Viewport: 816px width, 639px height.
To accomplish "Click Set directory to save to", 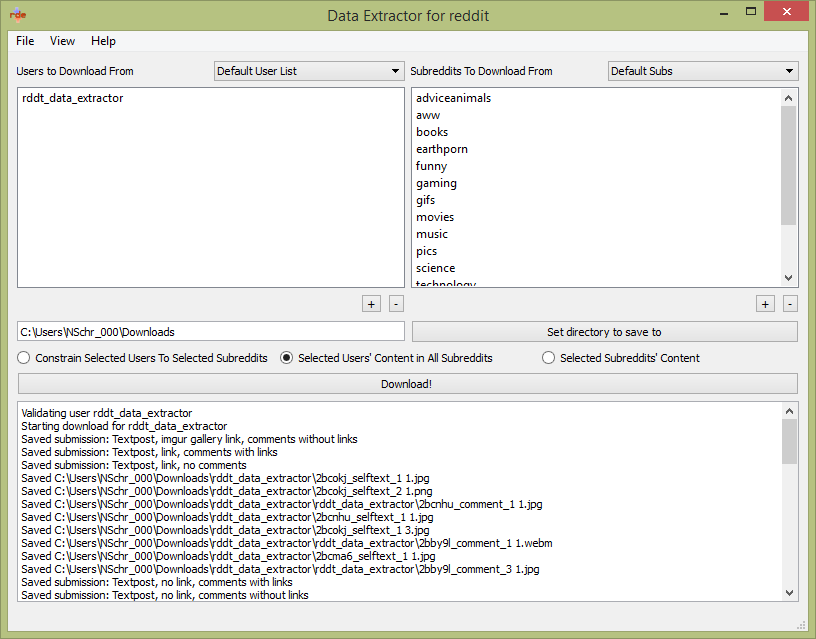I will [604, 332].
